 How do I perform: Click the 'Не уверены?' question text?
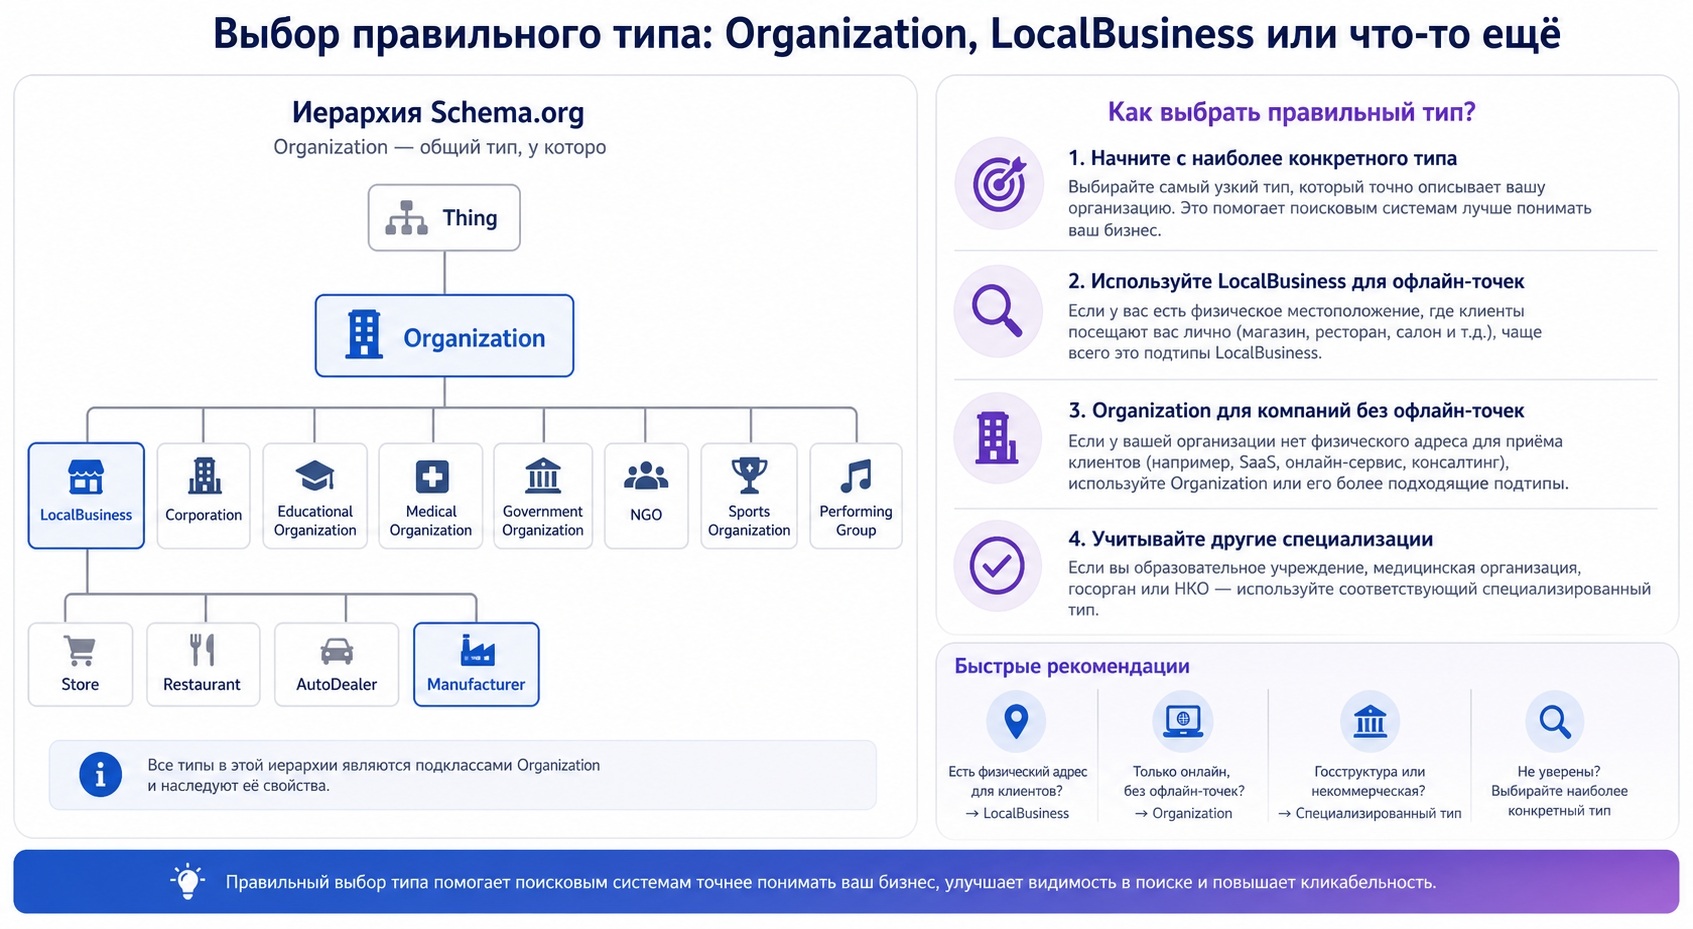(x=1559, y=772)
